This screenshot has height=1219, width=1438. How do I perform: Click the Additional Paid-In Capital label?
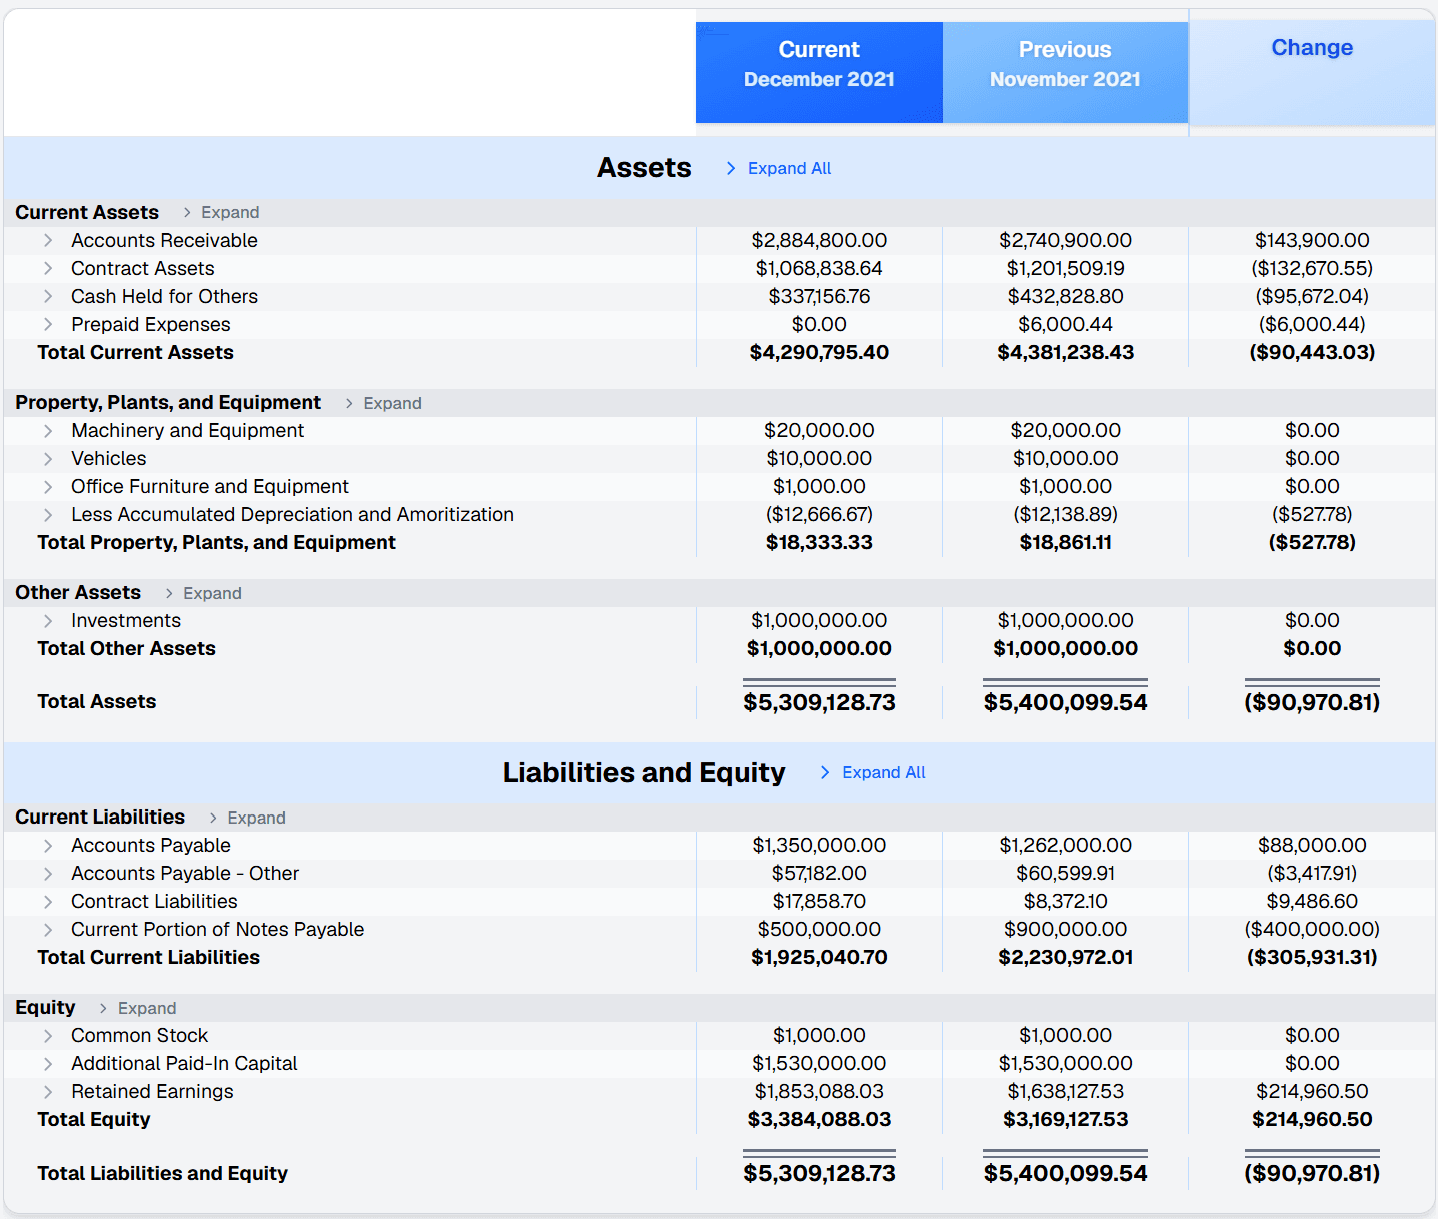point(184,1063)
